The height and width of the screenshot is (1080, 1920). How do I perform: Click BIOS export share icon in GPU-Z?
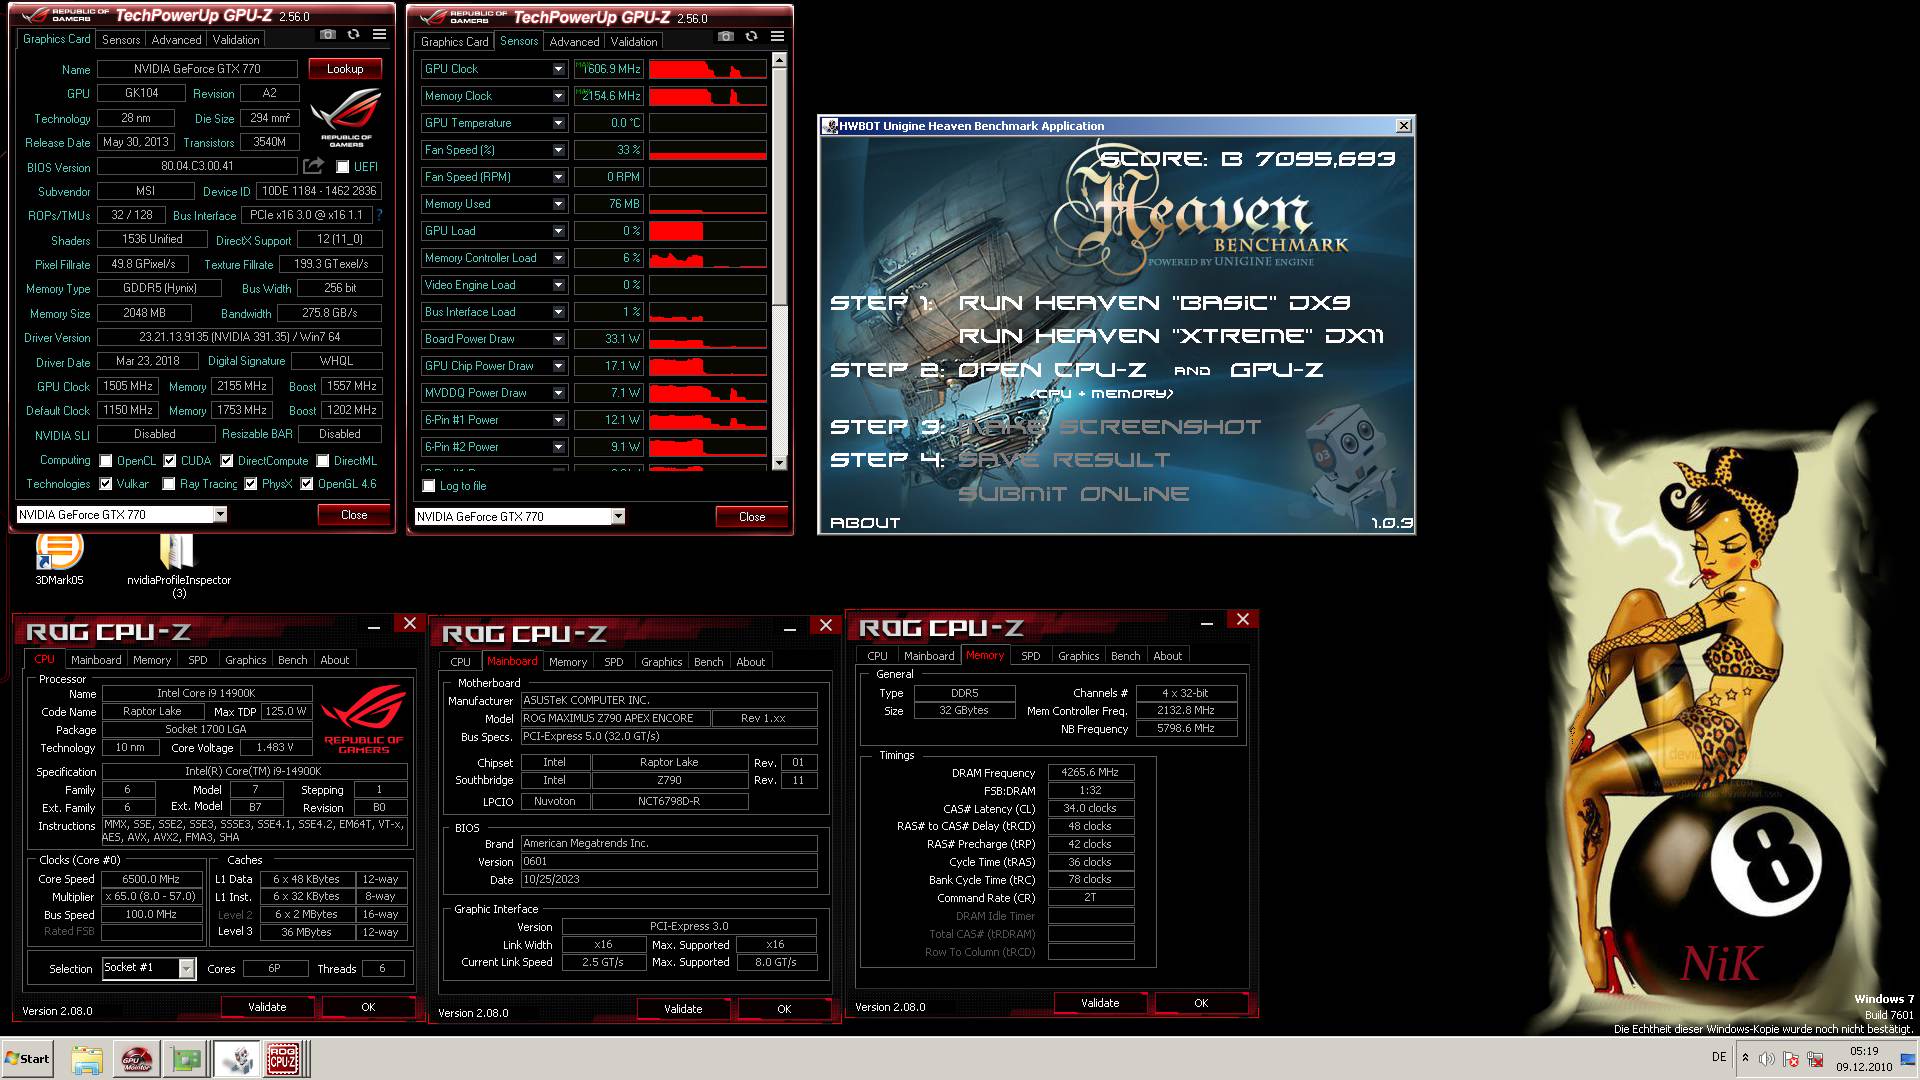(314, 166)
